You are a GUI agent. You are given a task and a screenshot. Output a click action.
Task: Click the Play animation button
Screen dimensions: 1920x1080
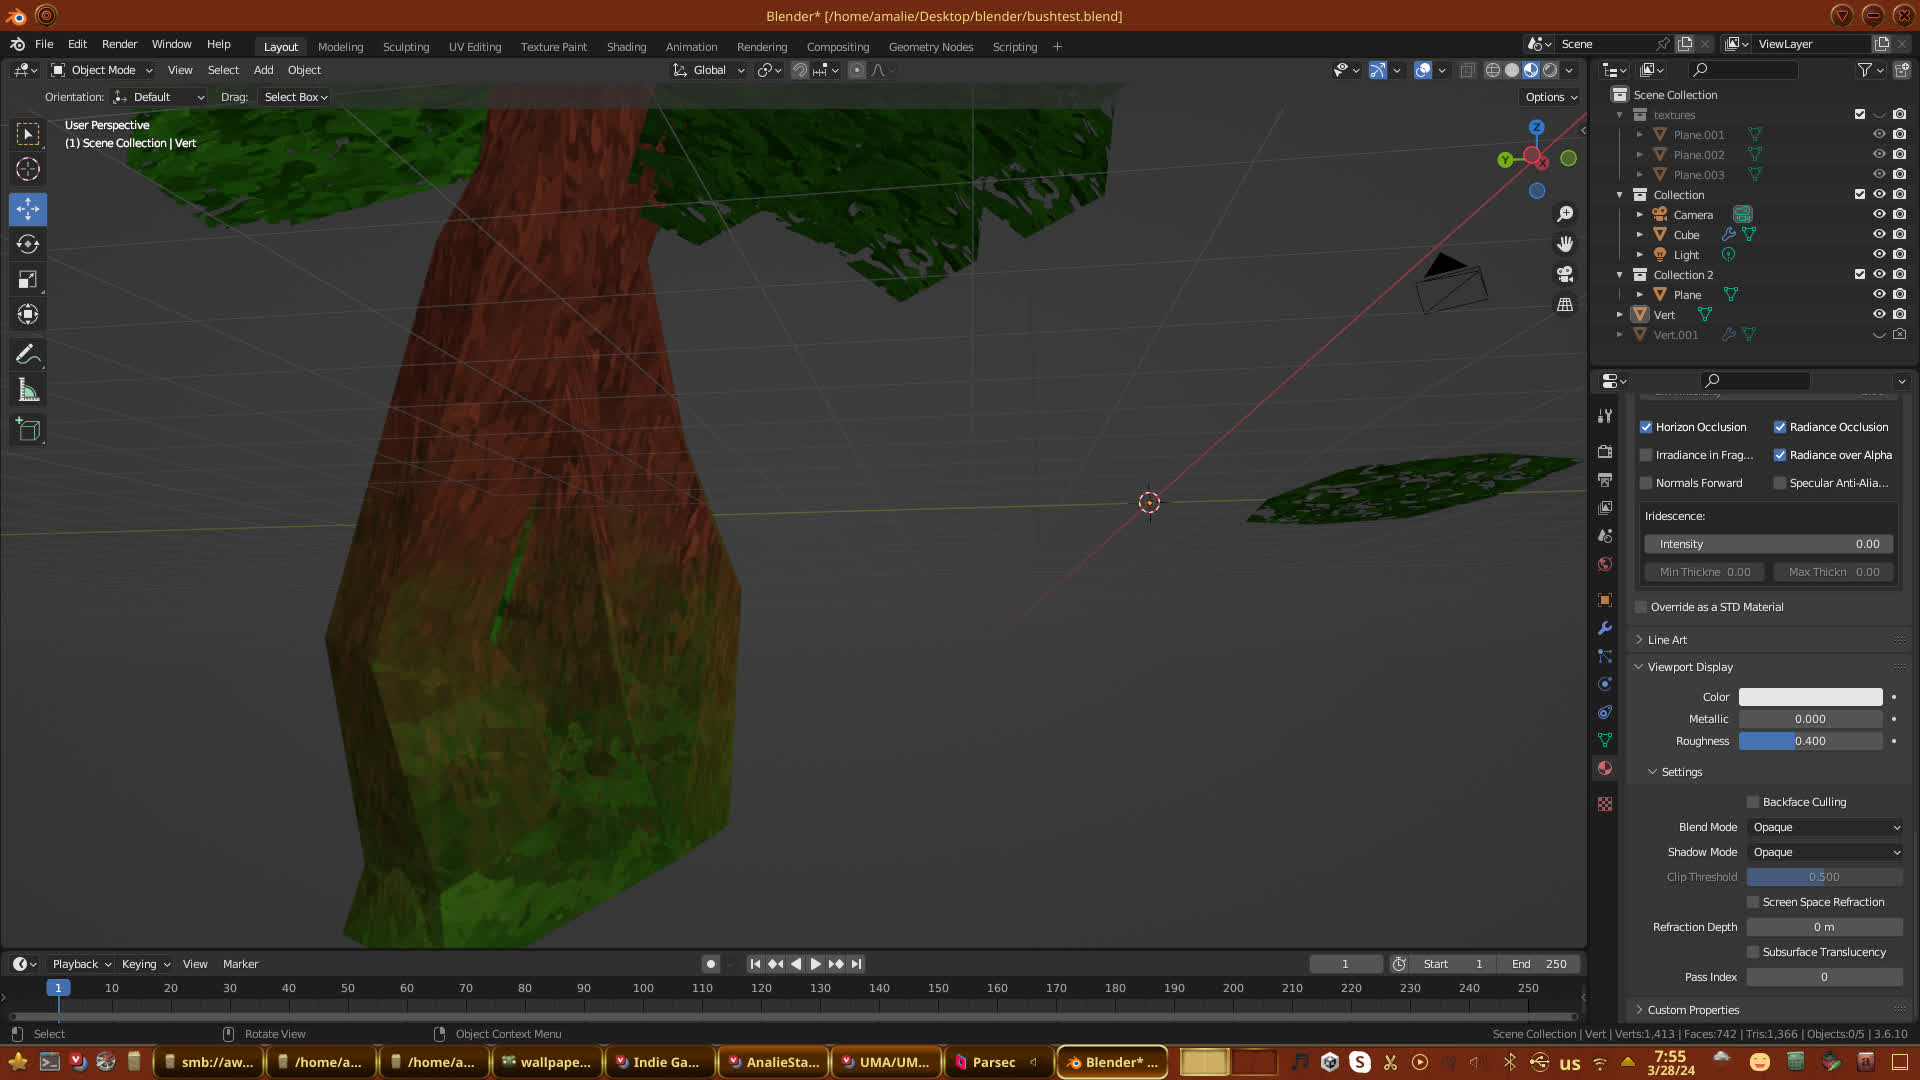pyautogui.click(x=816, y=964)
